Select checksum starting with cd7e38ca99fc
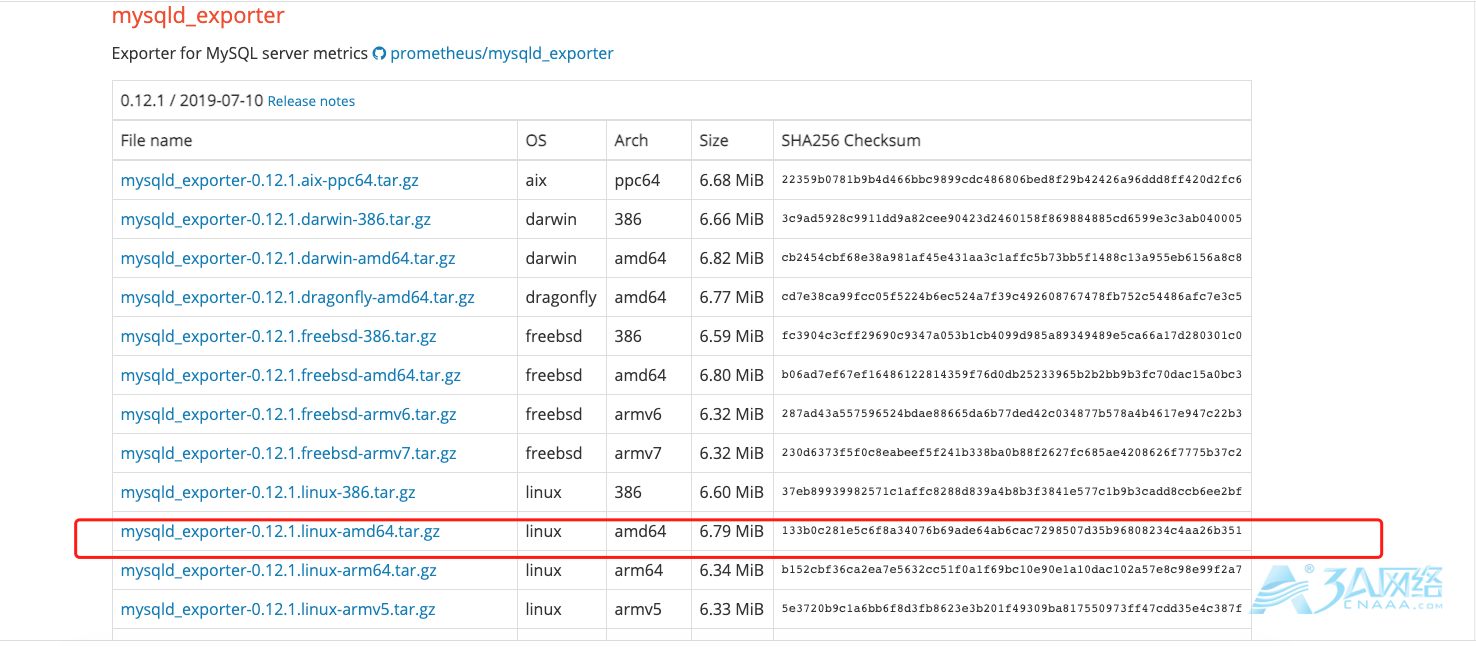Screen dimensions: 1476x647 [1011, 297]
